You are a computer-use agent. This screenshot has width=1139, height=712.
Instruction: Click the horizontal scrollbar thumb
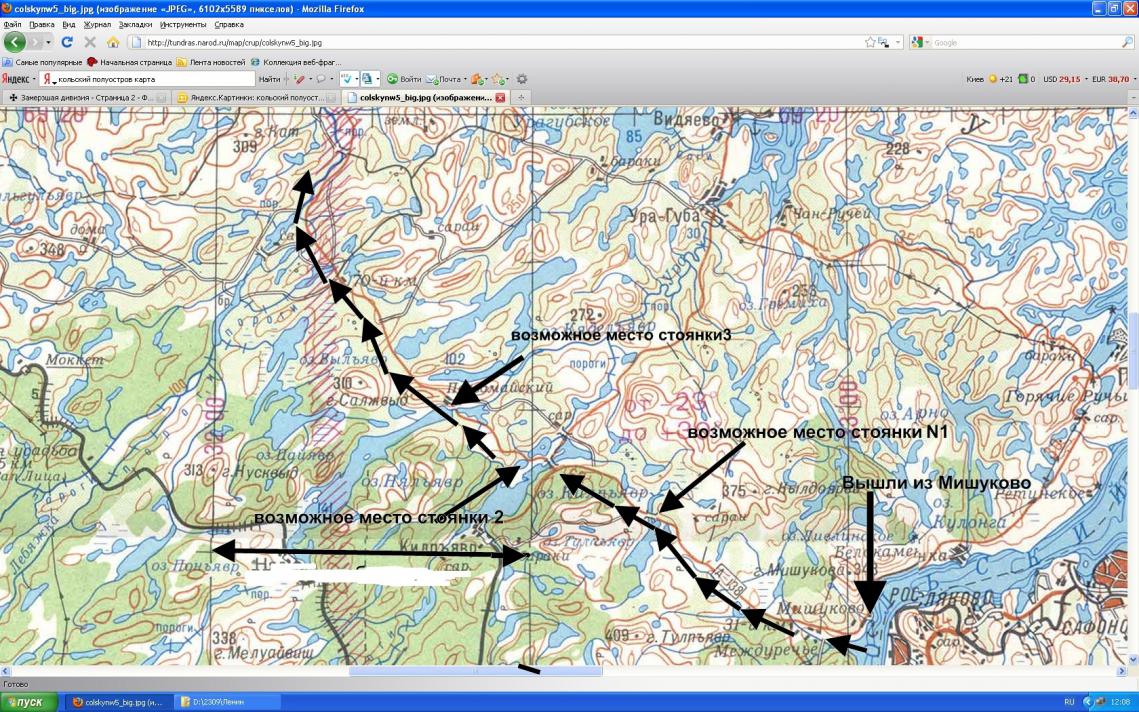(475, 672)
